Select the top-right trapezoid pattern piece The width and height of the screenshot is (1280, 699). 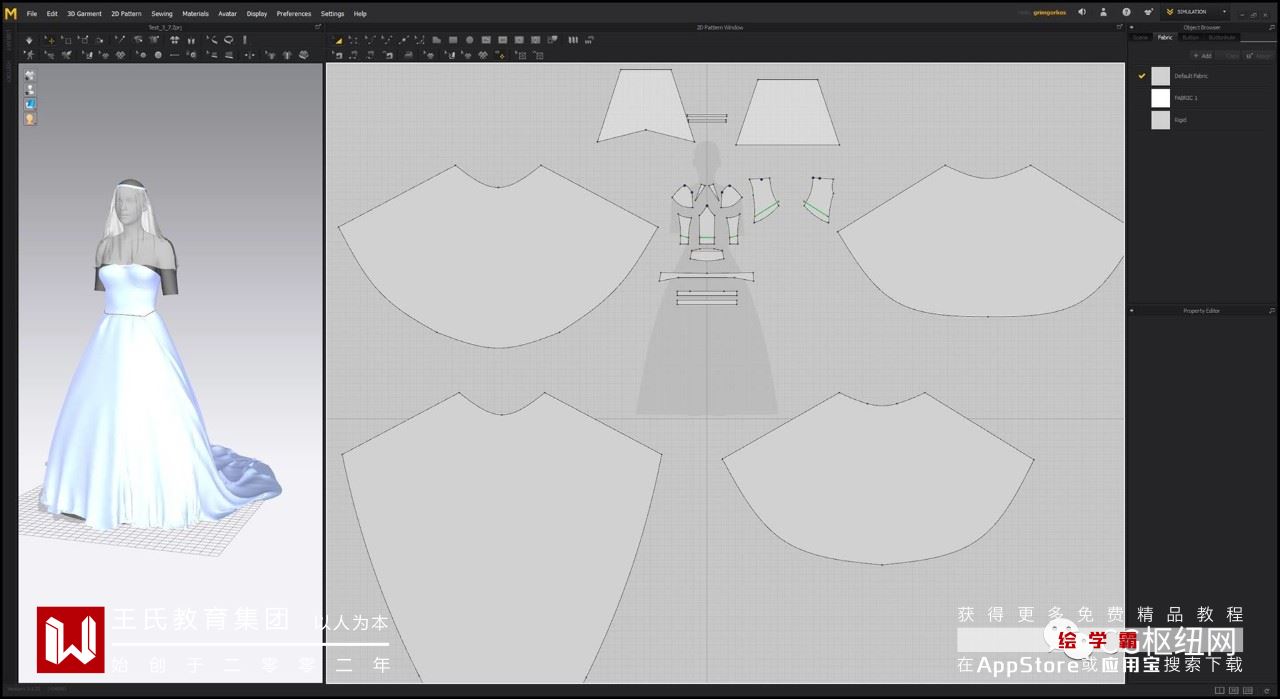pyautogui.click(x=789, y=112)
